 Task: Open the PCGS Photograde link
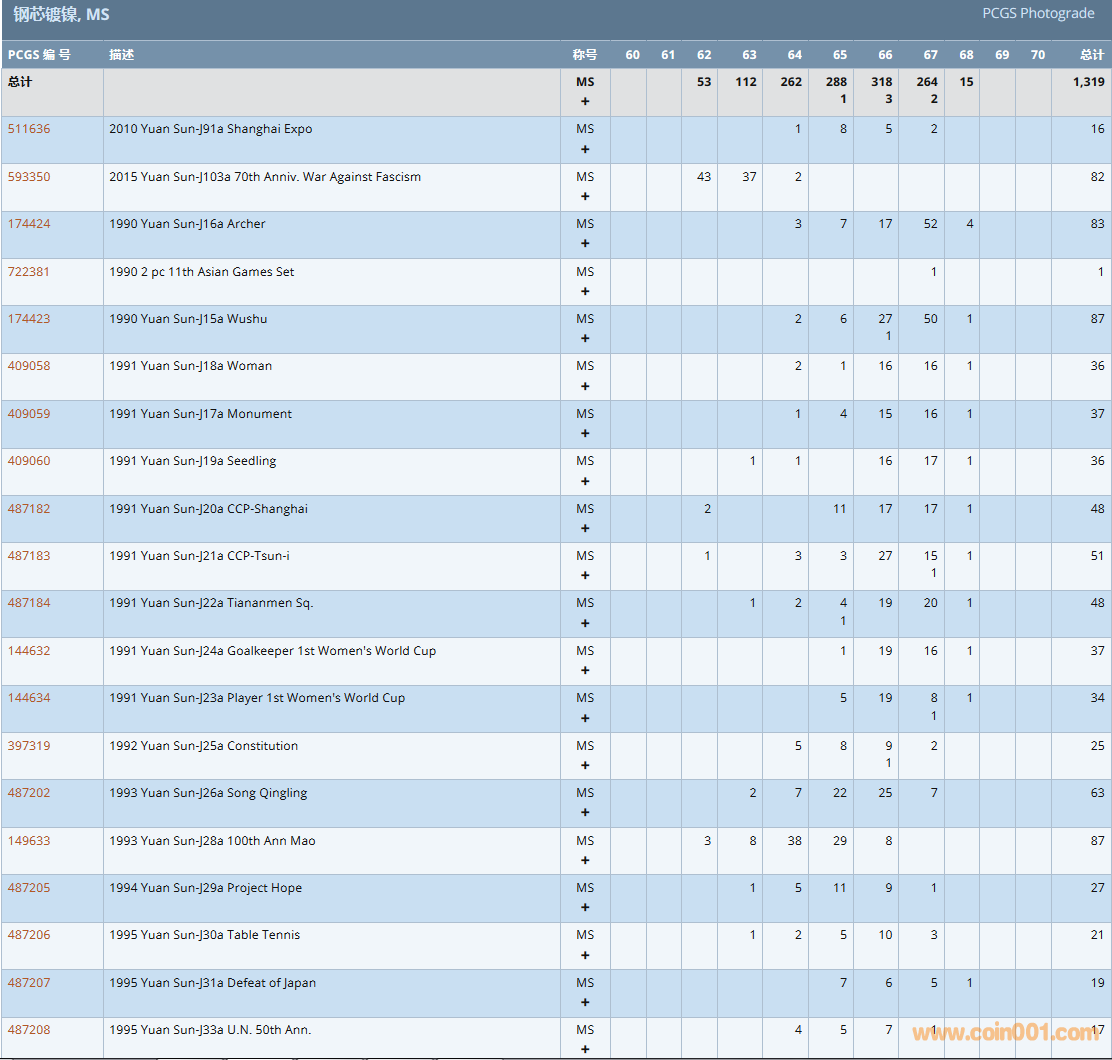click(1038, 14)
